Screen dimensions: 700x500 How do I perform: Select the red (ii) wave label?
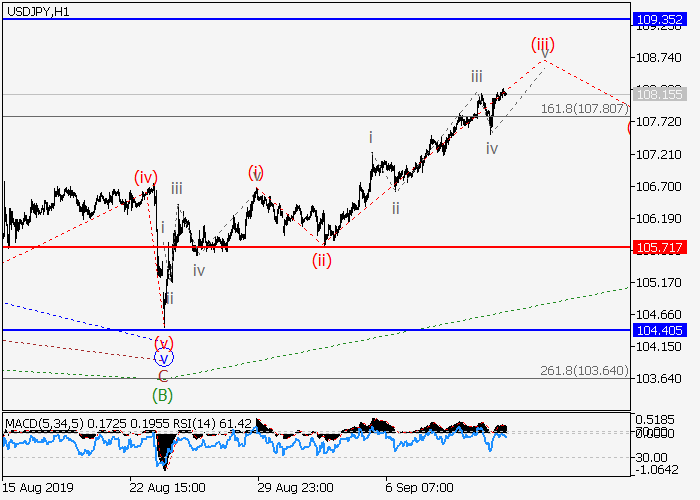click(x=321, y=260)
